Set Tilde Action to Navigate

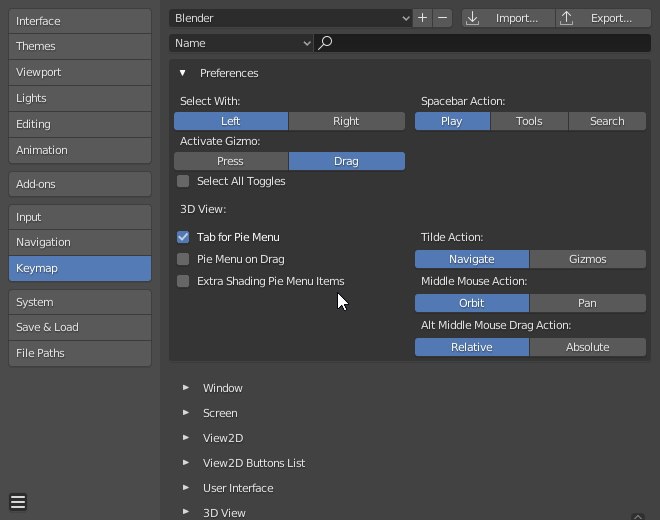click(472, 259)
